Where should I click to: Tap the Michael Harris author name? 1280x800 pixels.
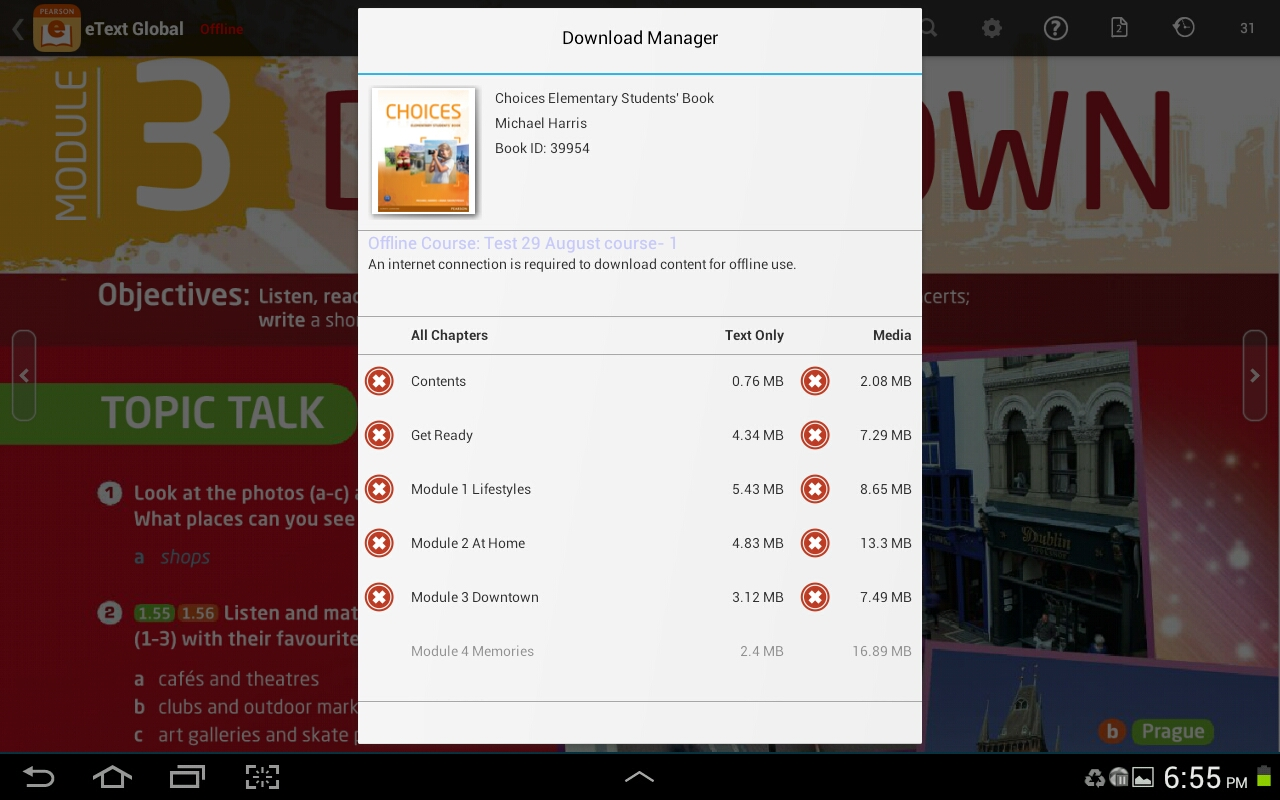[x=541, y=123]
